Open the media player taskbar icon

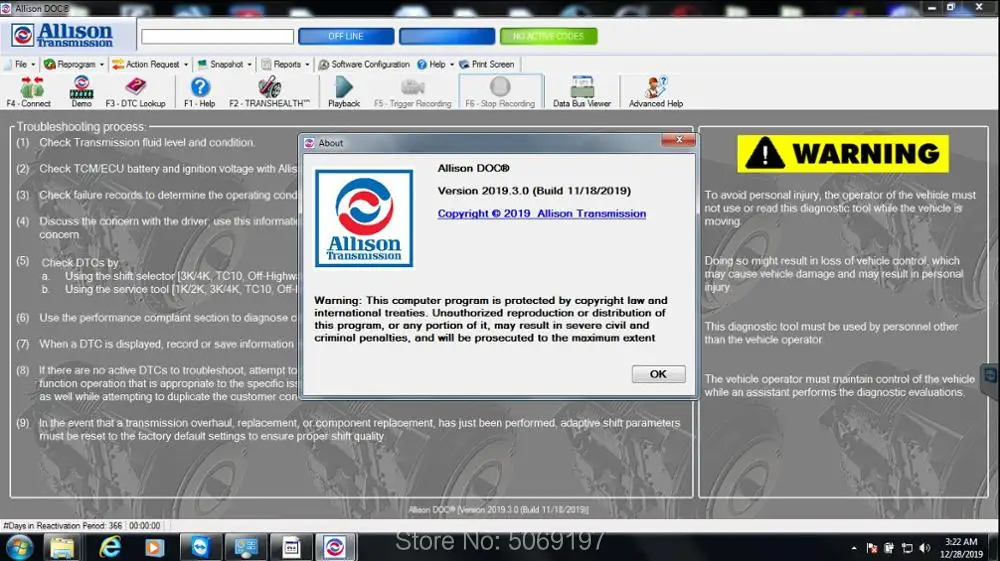point(154,547)
